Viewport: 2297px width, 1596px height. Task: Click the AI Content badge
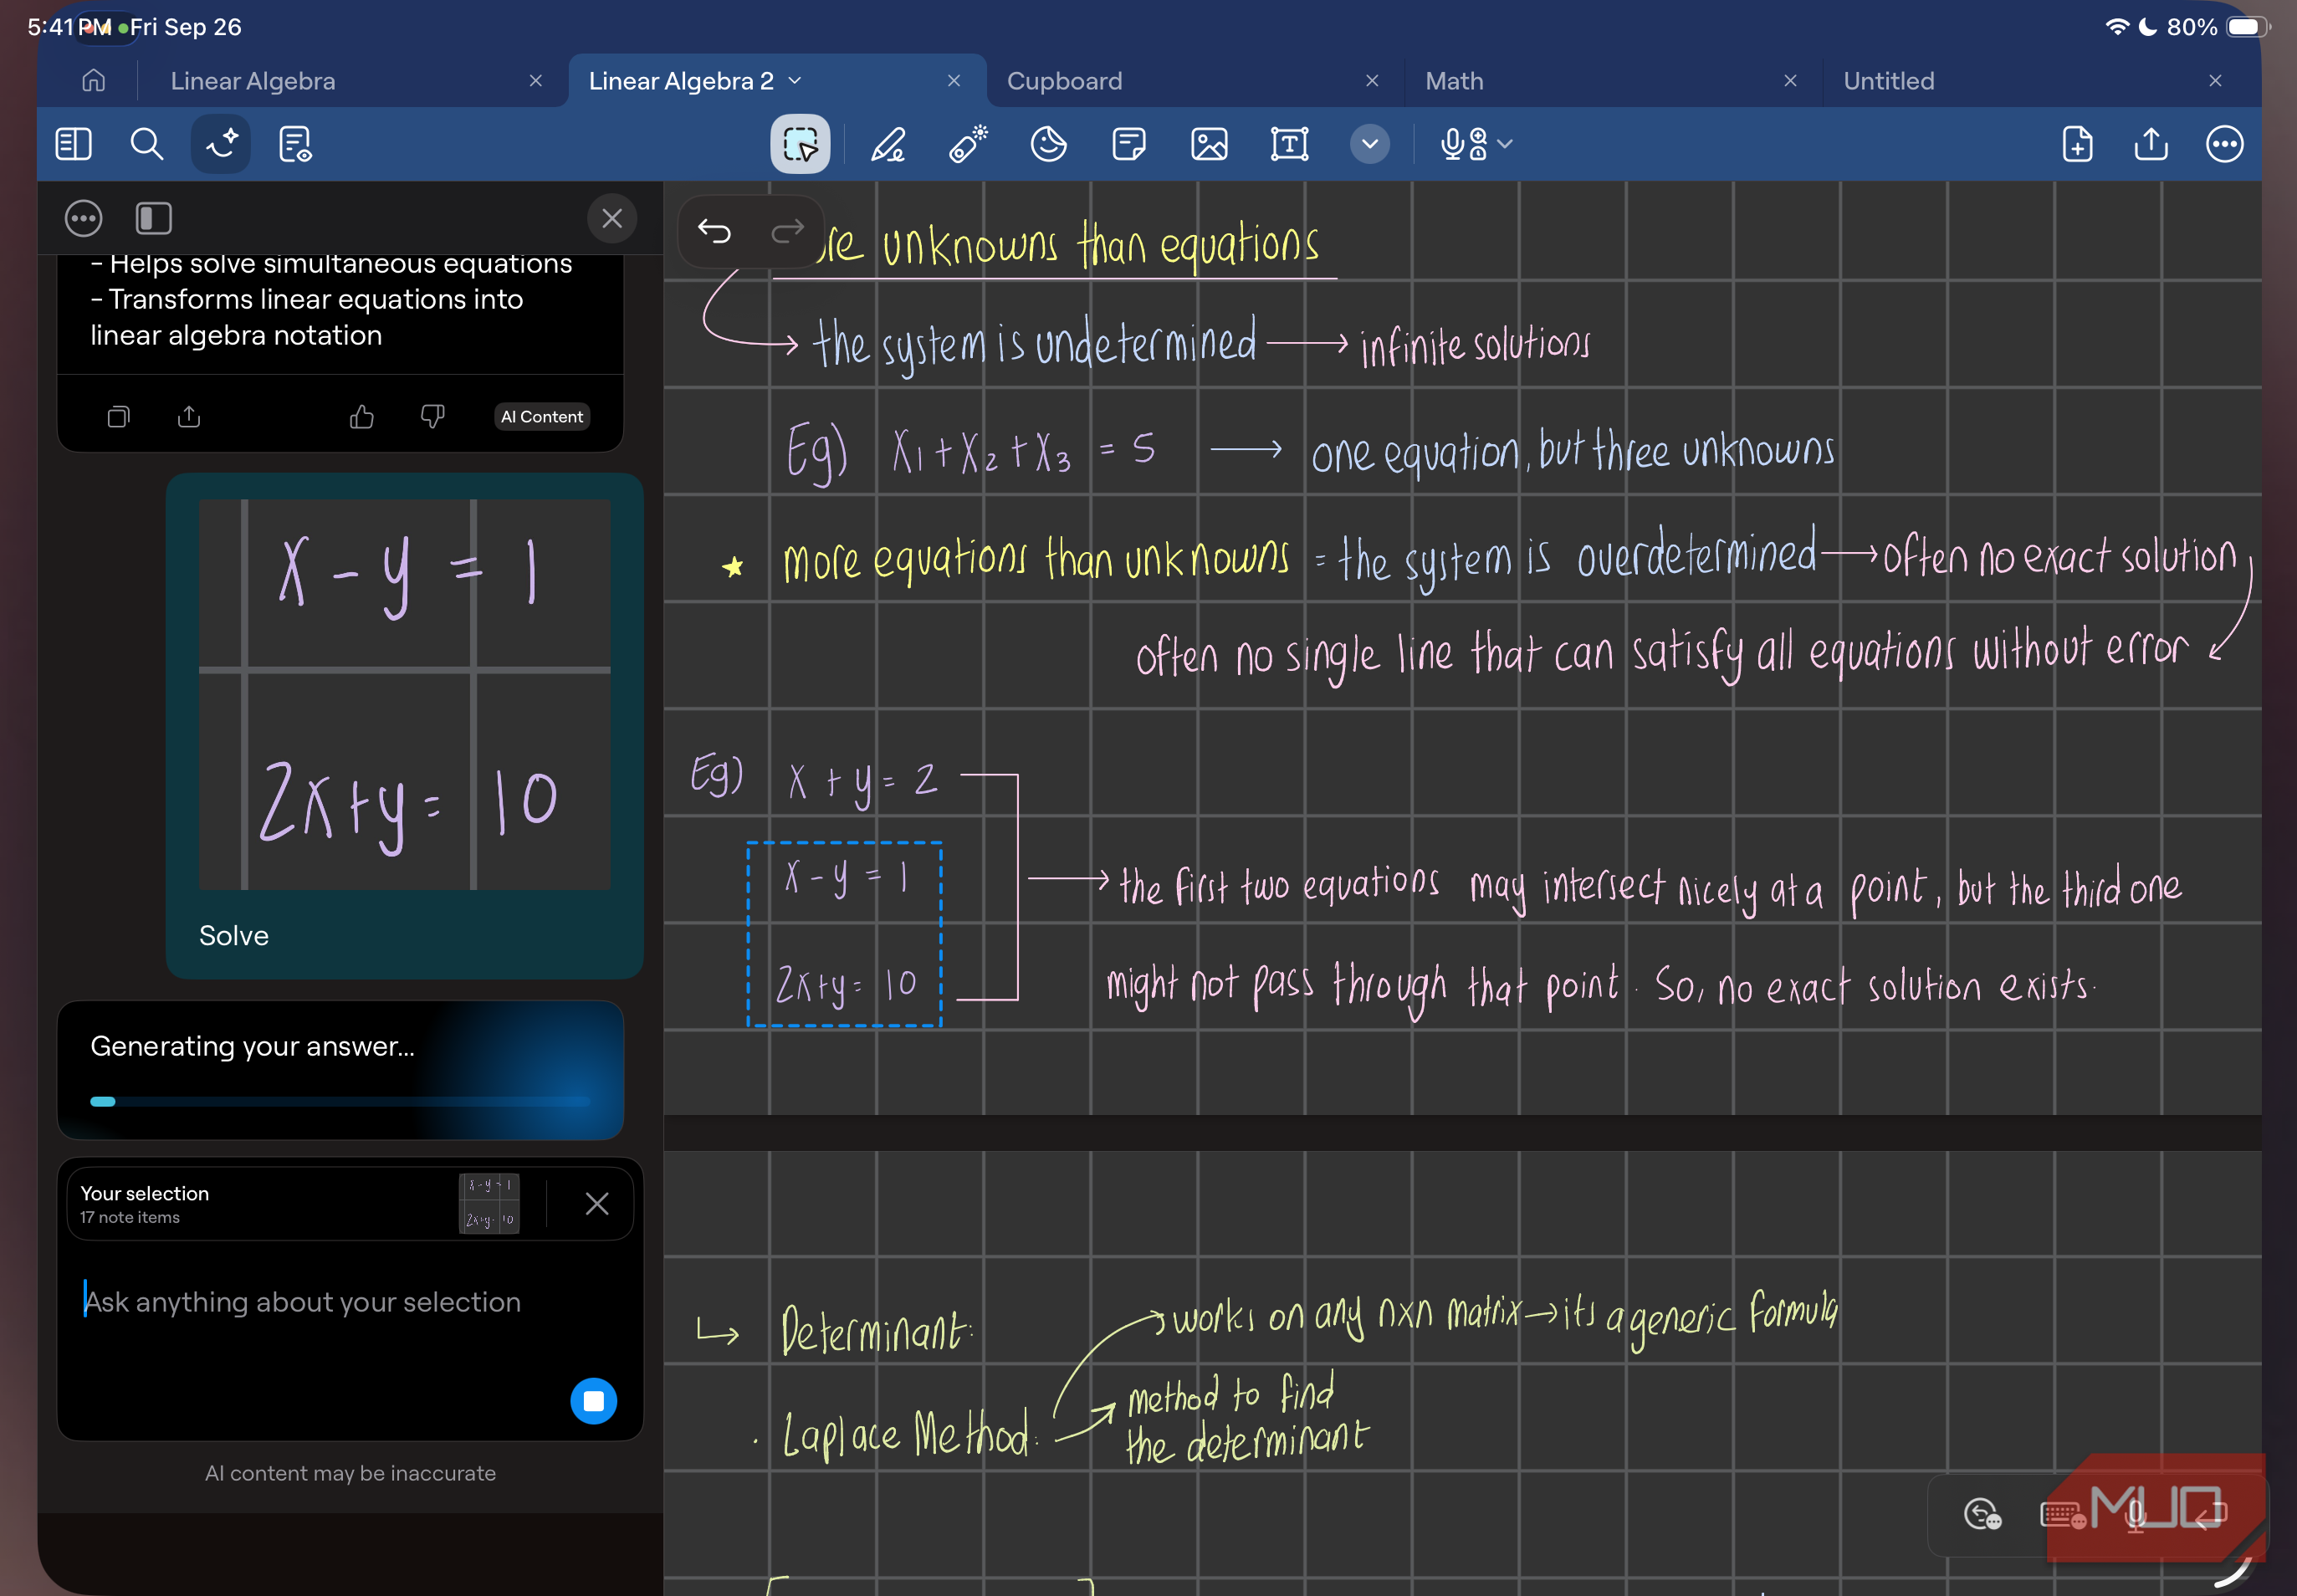click(x=542, y=417)
